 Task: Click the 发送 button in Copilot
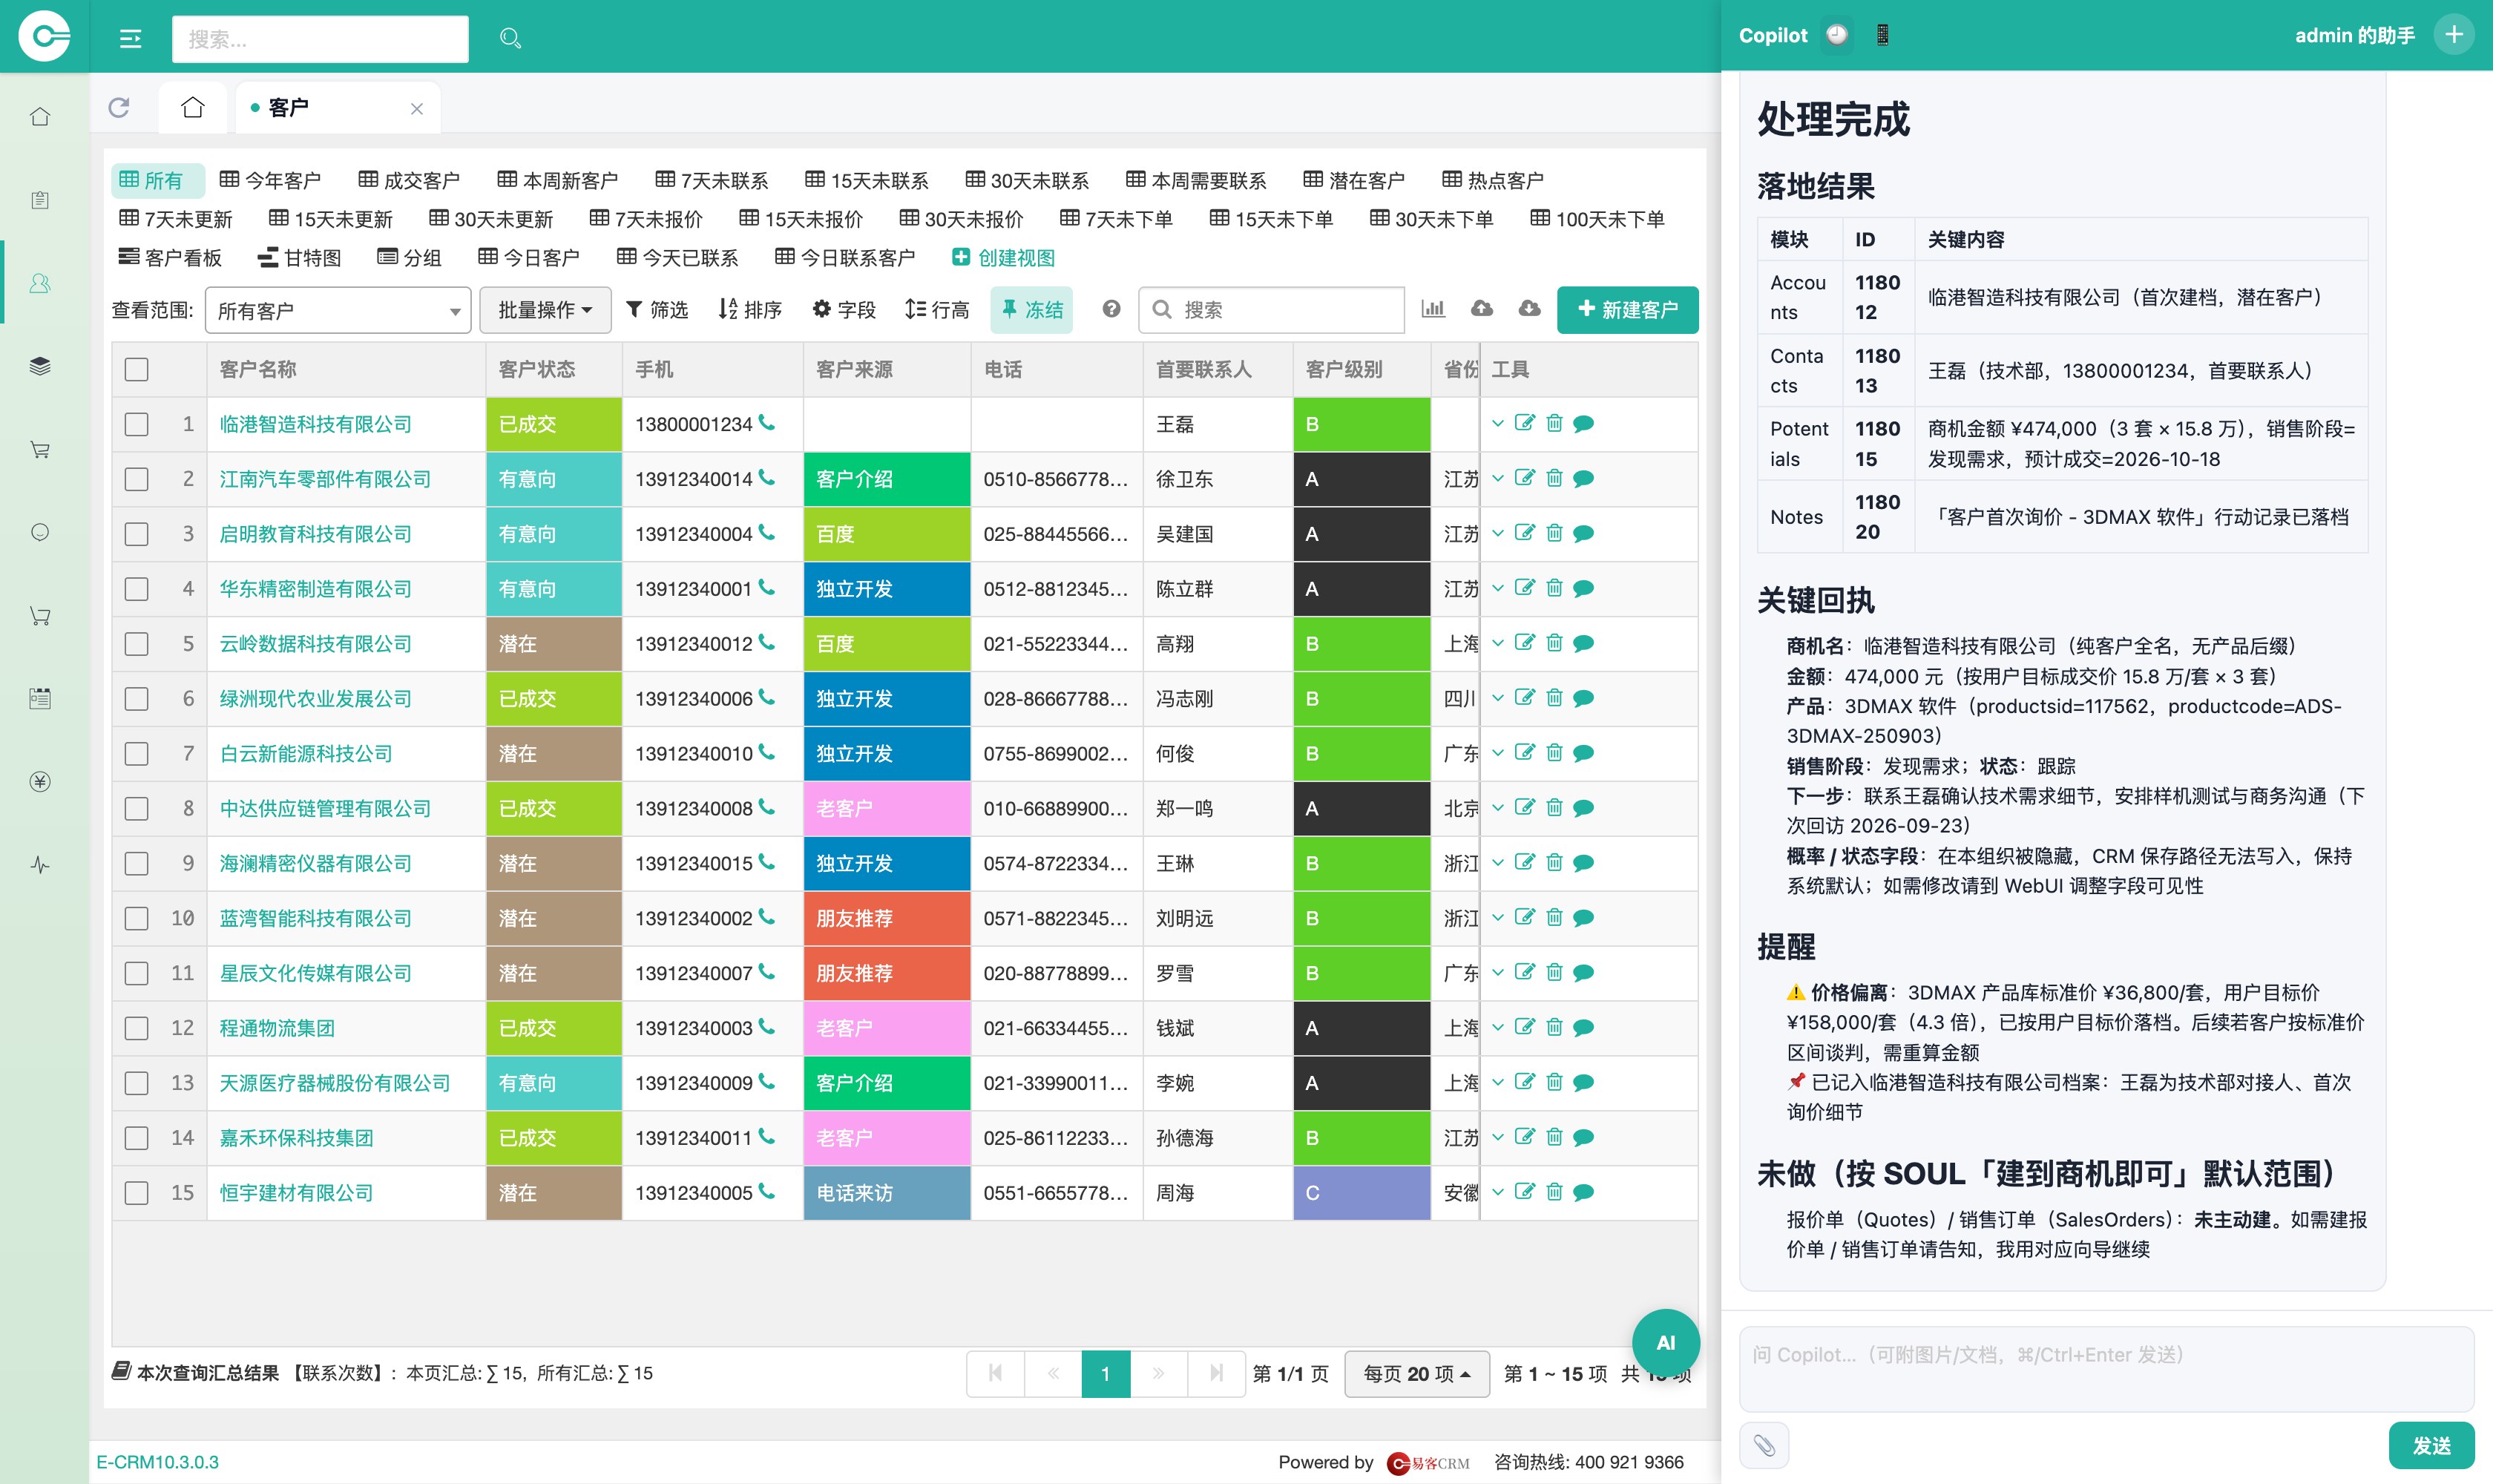(2431, 1445)
